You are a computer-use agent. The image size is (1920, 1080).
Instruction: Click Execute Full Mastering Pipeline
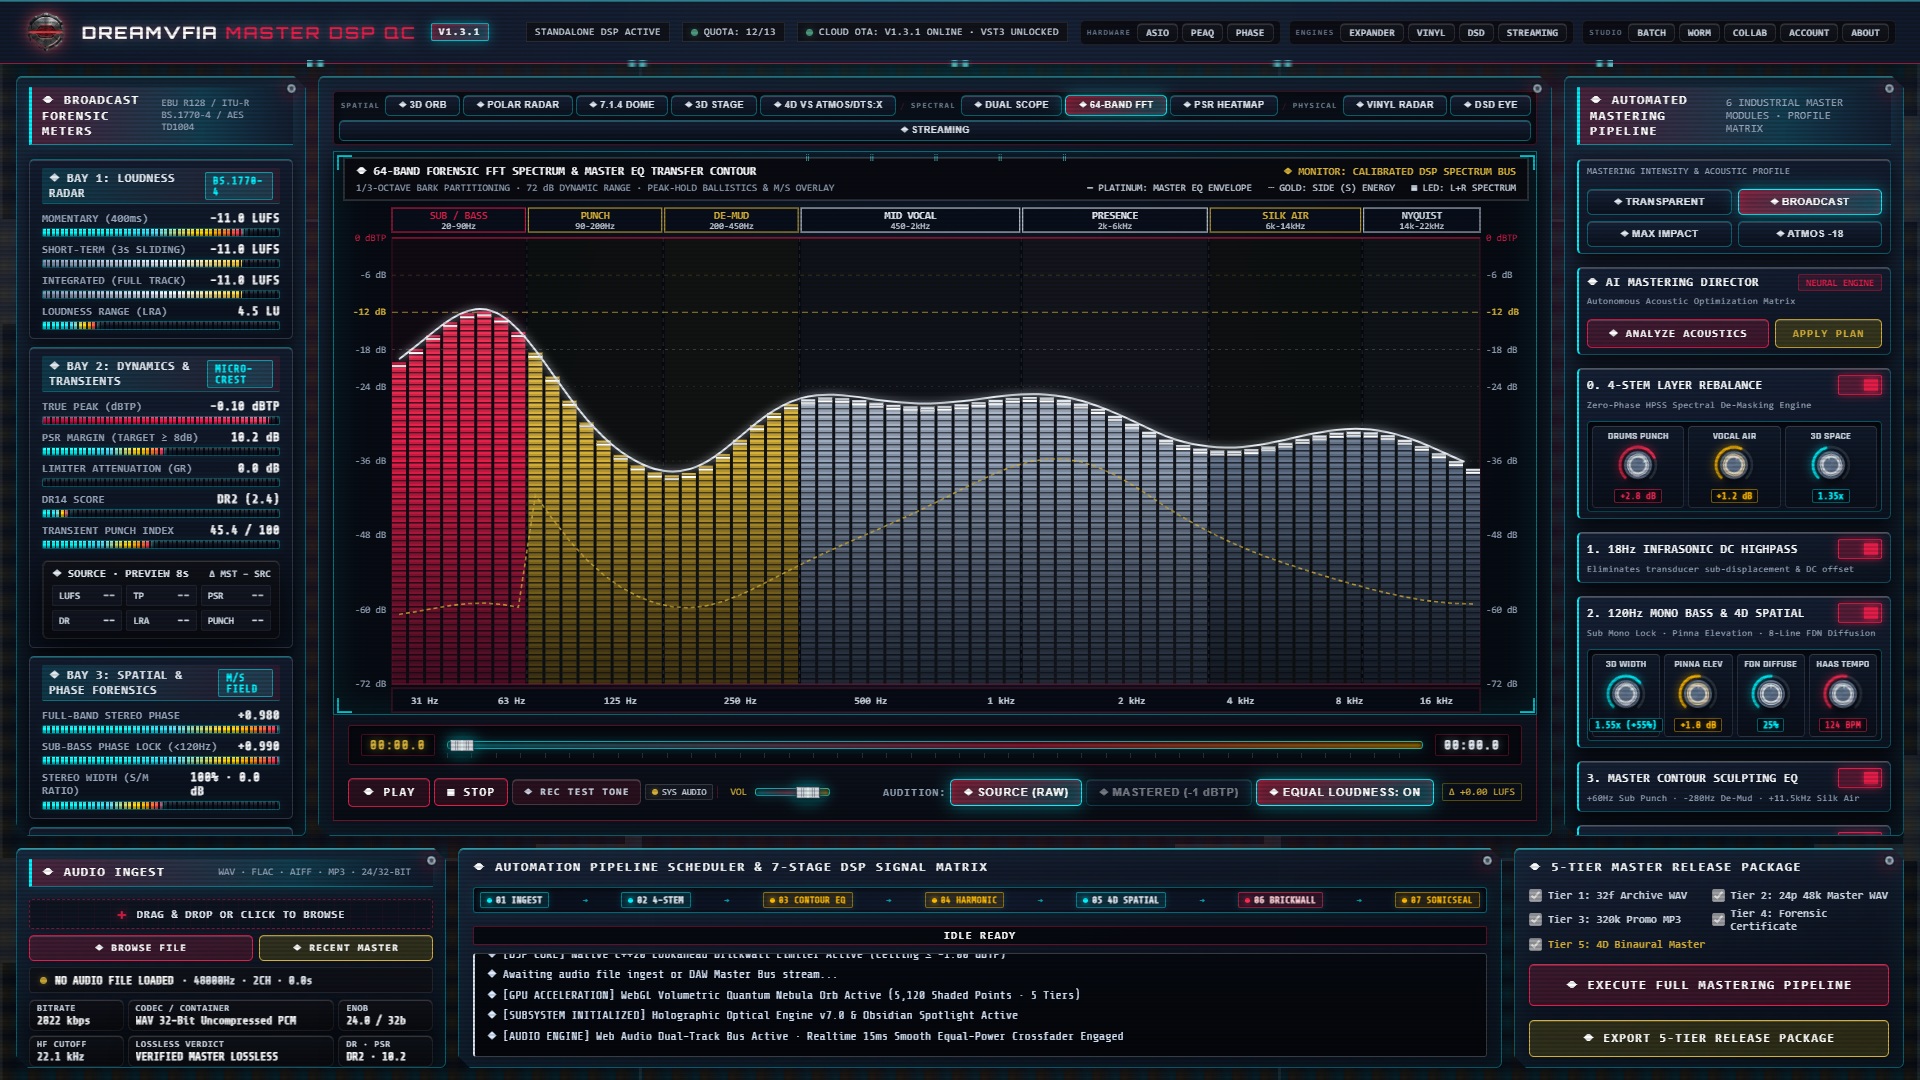point(1708,985)
